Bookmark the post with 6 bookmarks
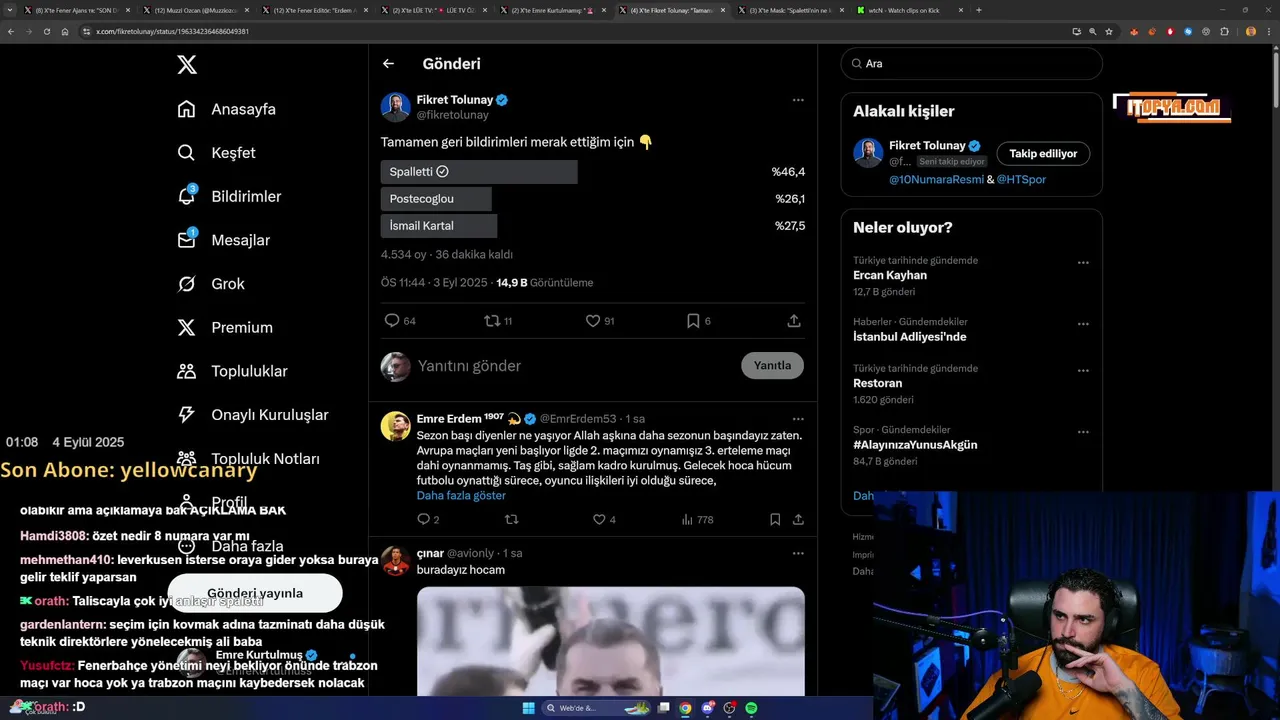This screenshot has height=720, width=1280. [x=698, y=321]
